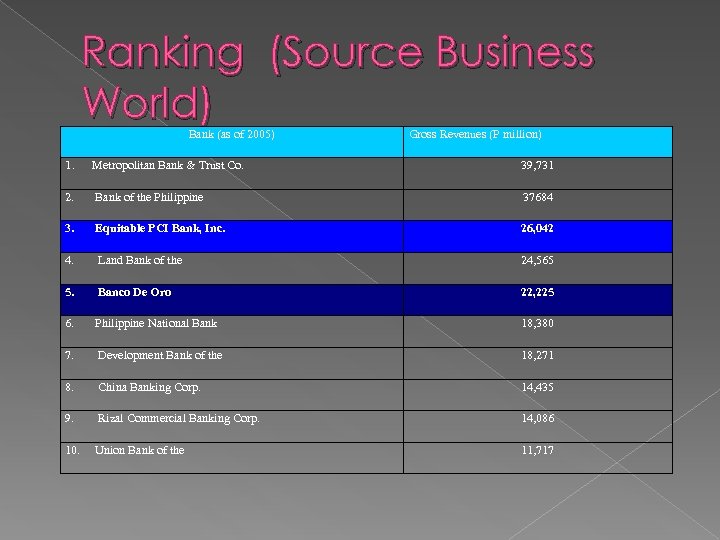Select the 'Gross Revenues (P million)' header cell

(x=538, y=142)
